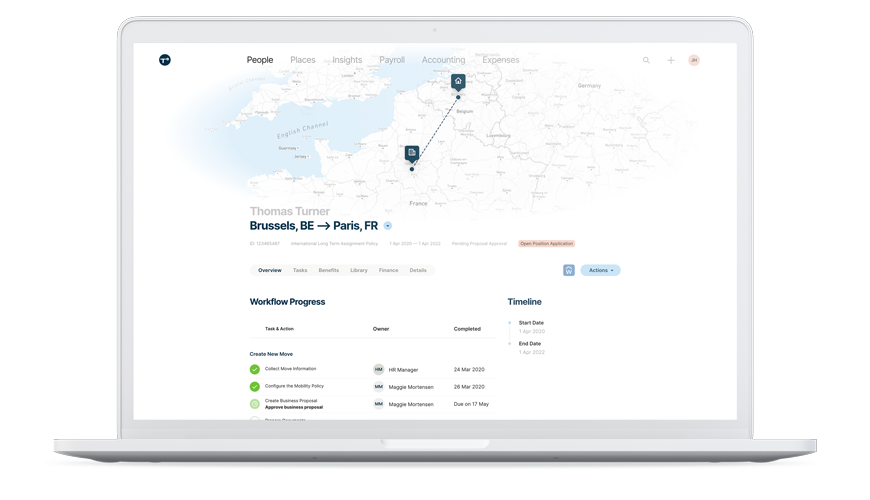Click the Start Date label in Timeline
This screenshot has height=500, width=870.
pos(531,322)
